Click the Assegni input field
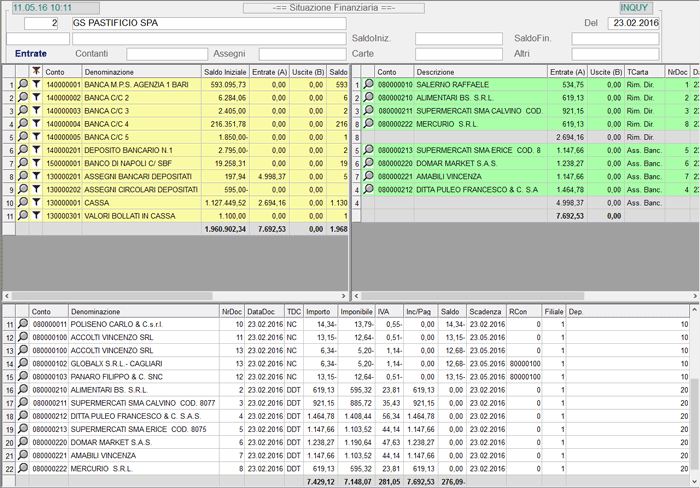The height and width of the screenshot is (488, 700). coord(303,54)
